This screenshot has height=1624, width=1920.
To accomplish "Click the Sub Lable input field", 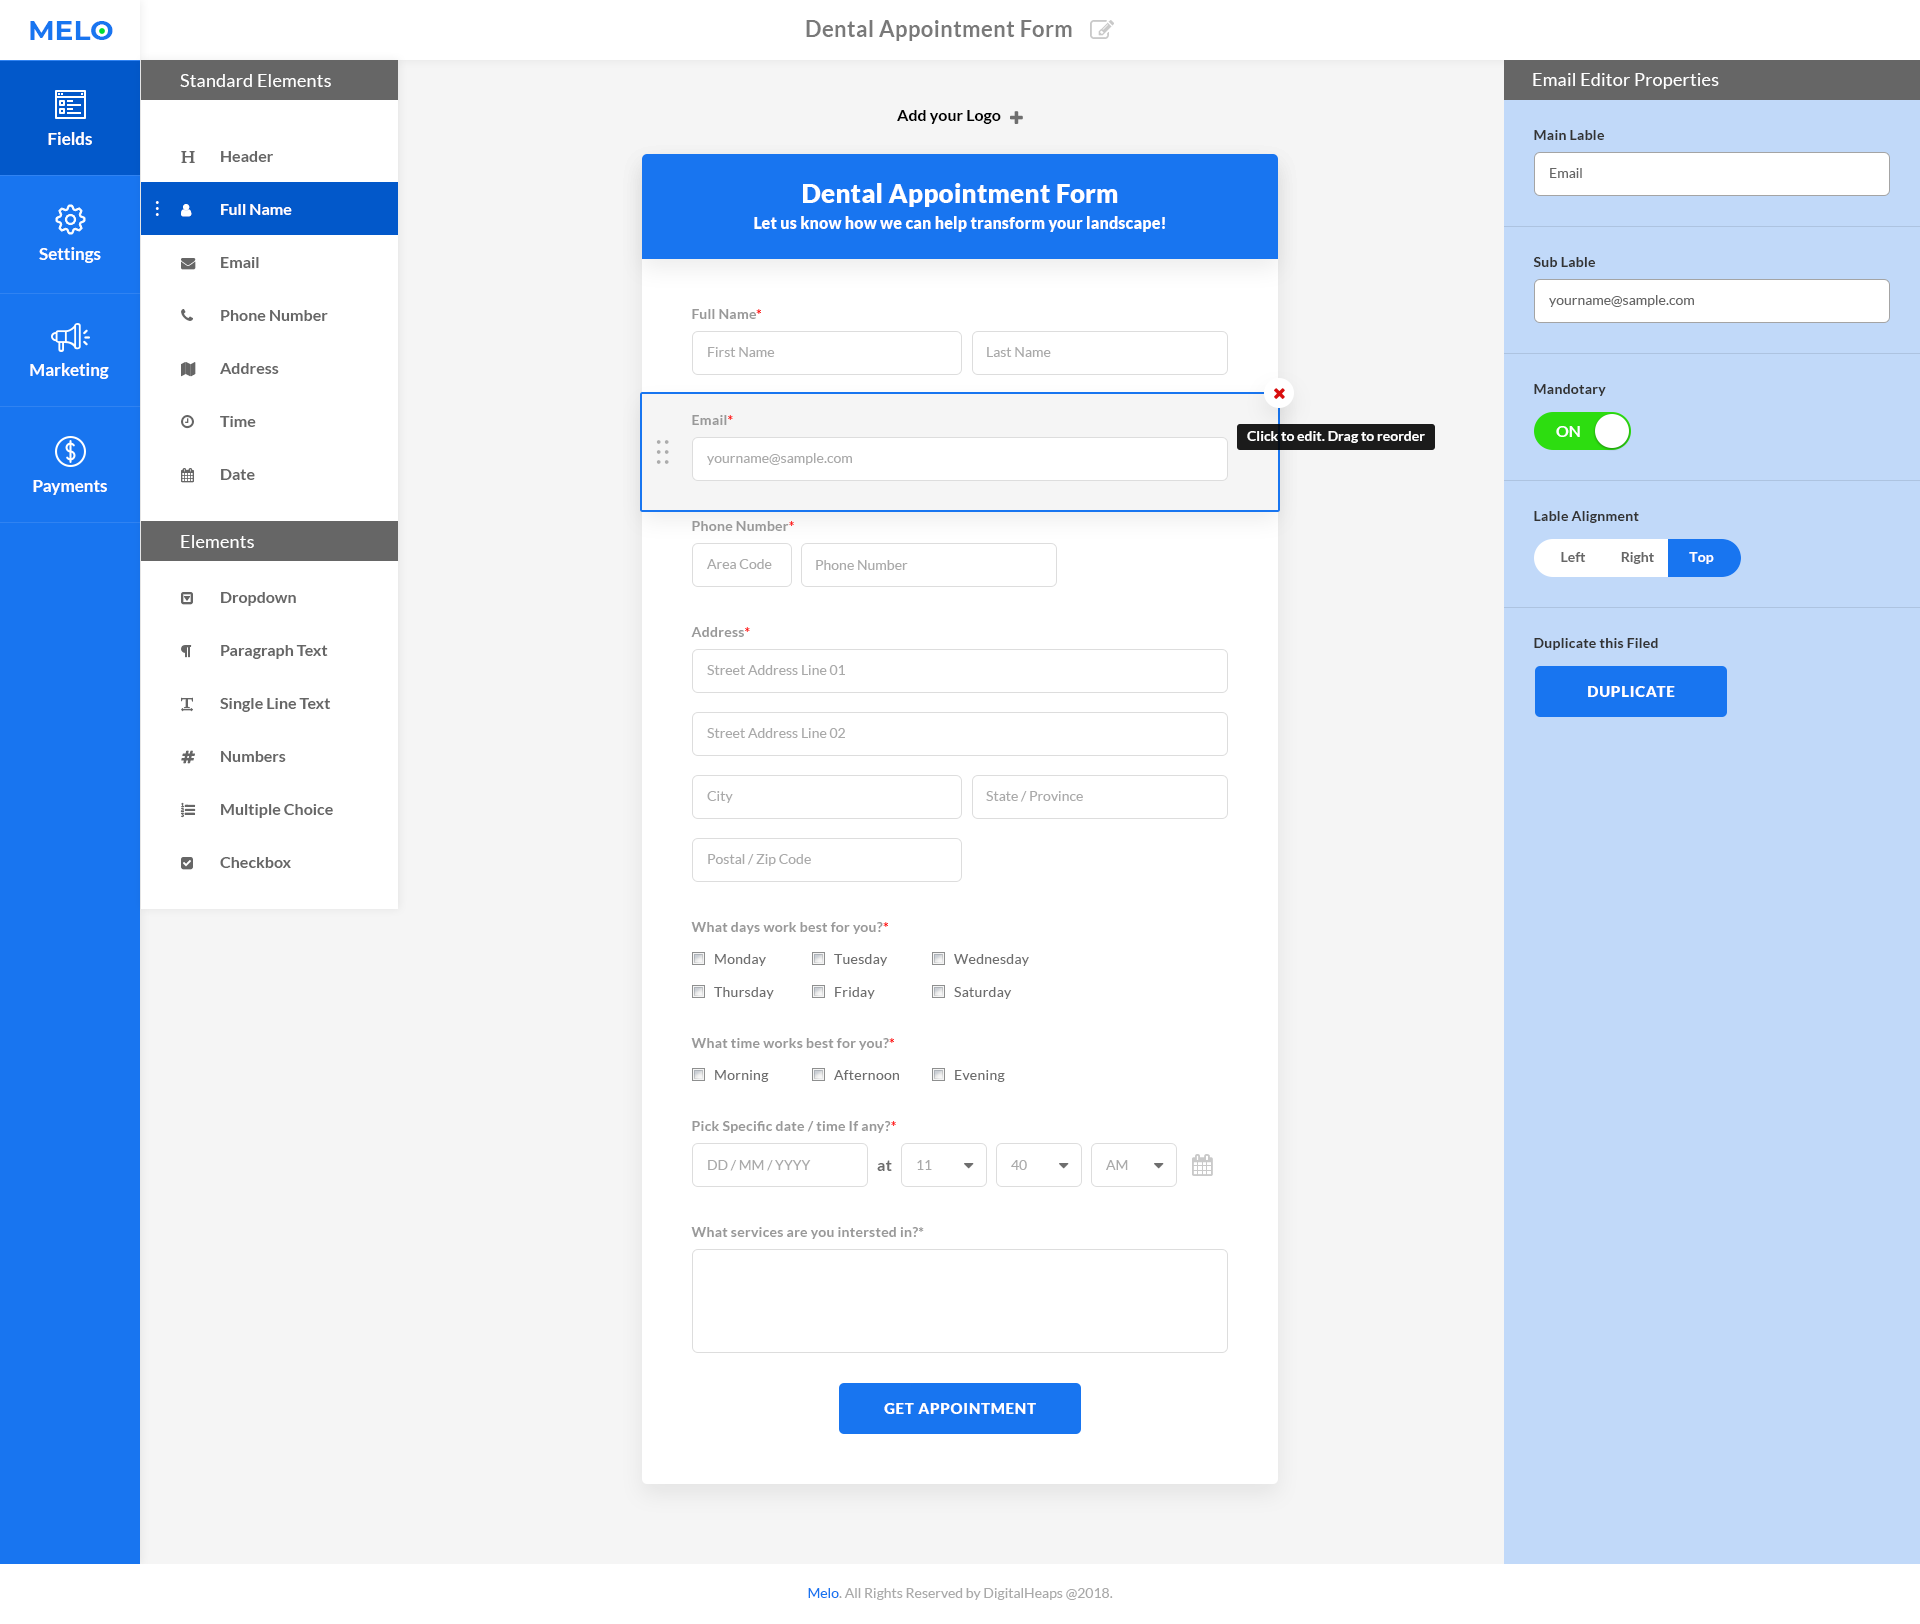I will pyautogui.click(x=1710, y=301).
